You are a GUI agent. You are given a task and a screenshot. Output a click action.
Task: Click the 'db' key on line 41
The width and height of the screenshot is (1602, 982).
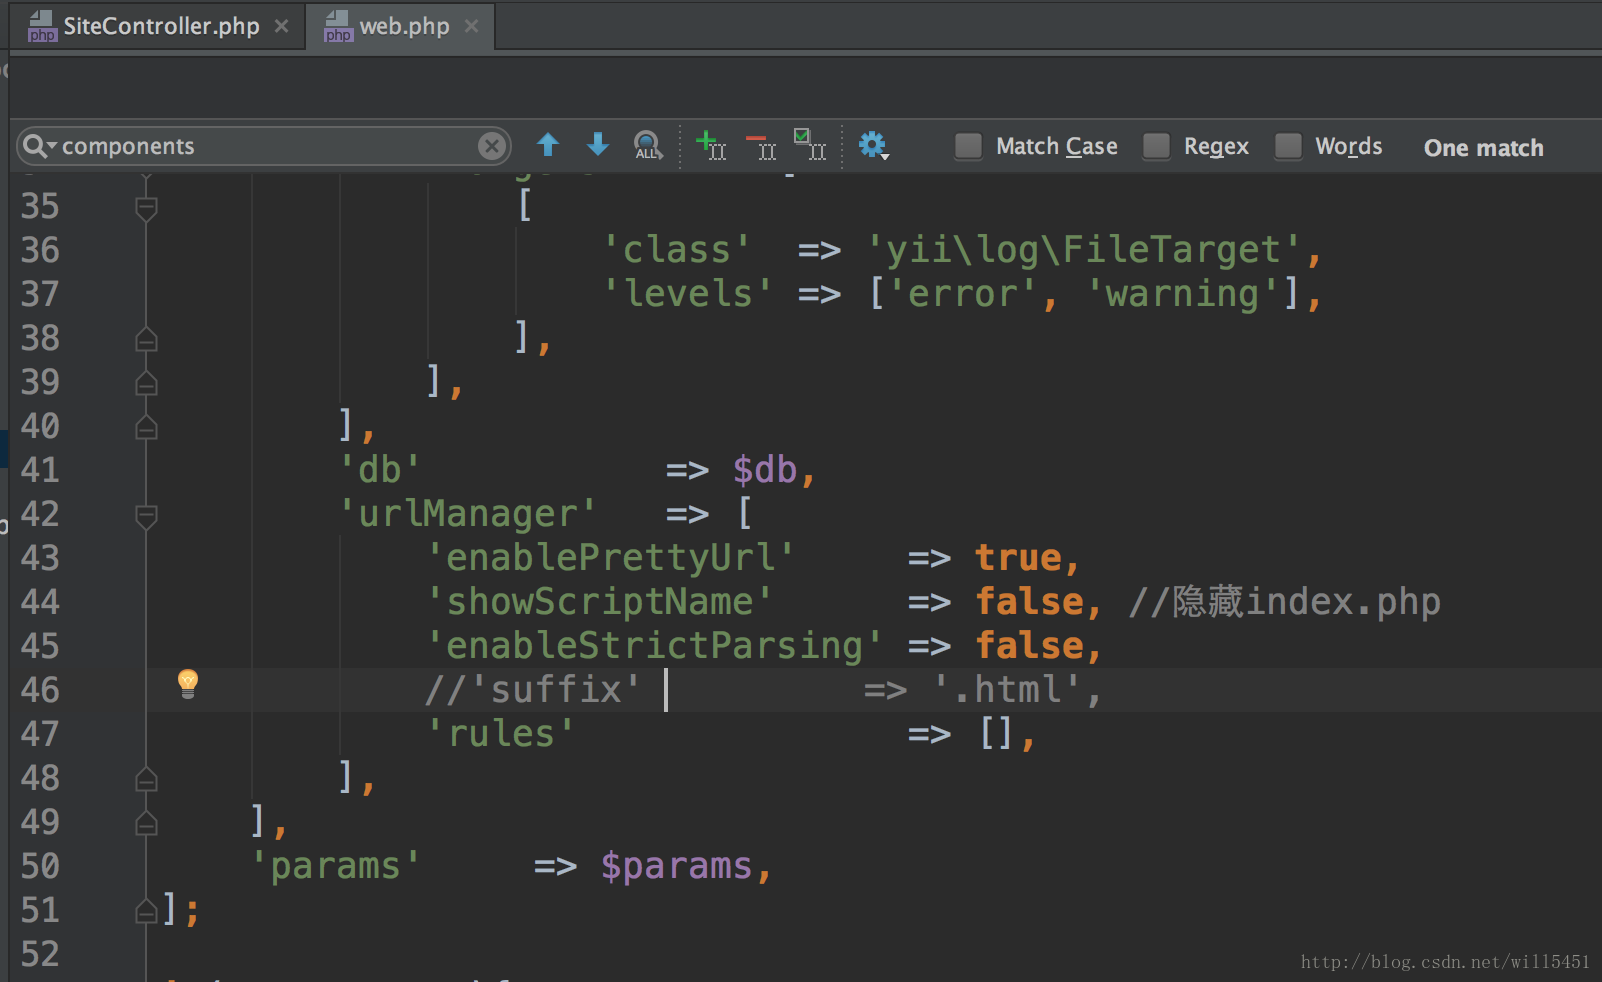point(379,470)
